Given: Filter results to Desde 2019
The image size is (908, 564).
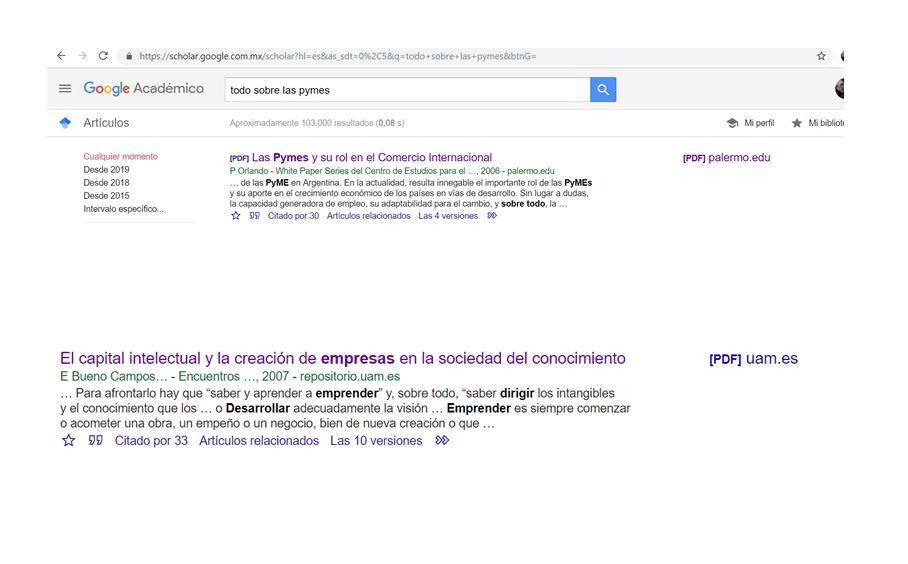Looking at the screenshot, I should point(106,170).
